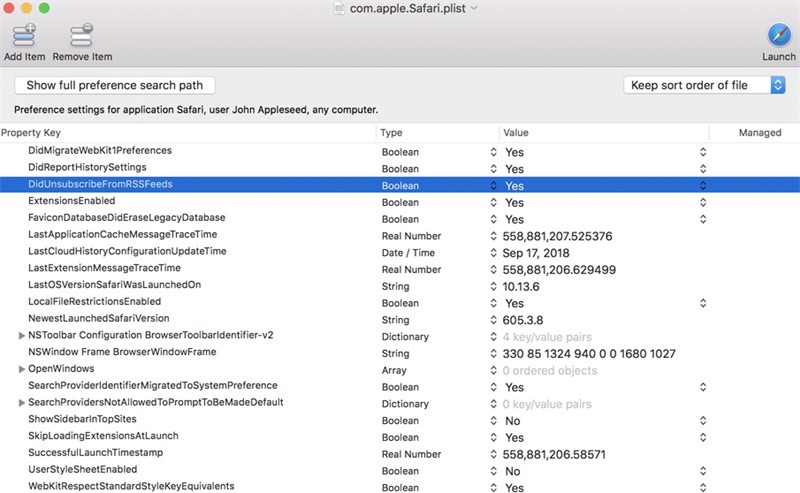Toggle FaviconDatabaseDidEraseLegacyDatabase value
Viewport: 800px width, 493px height.
pyautogui.click(x=703, y=219)
